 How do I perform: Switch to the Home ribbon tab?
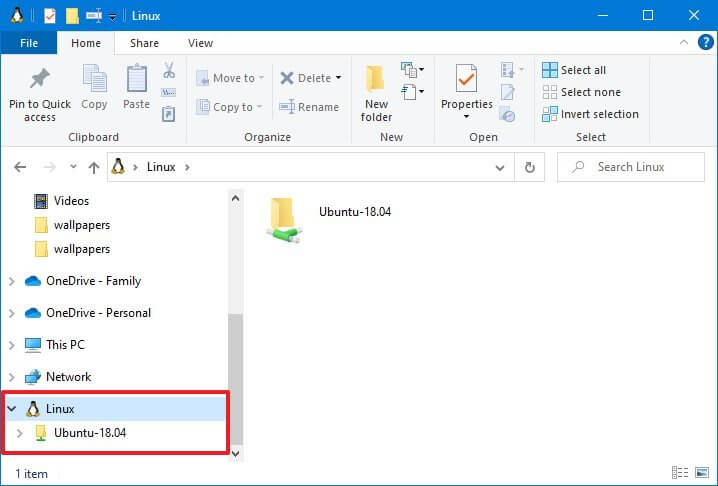(x=86, y=43)
